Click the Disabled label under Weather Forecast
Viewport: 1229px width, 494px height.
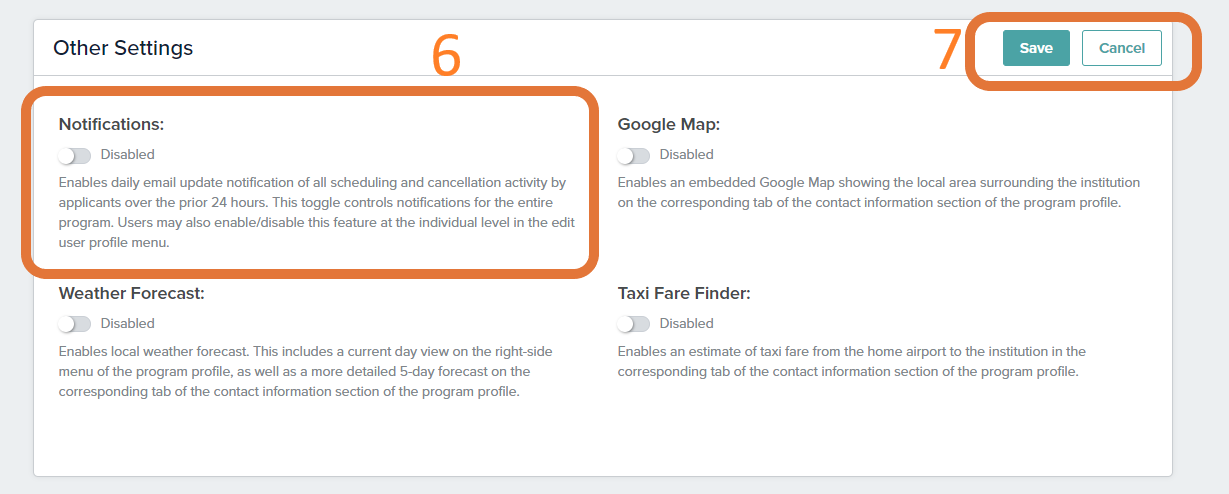click(128, 324)
